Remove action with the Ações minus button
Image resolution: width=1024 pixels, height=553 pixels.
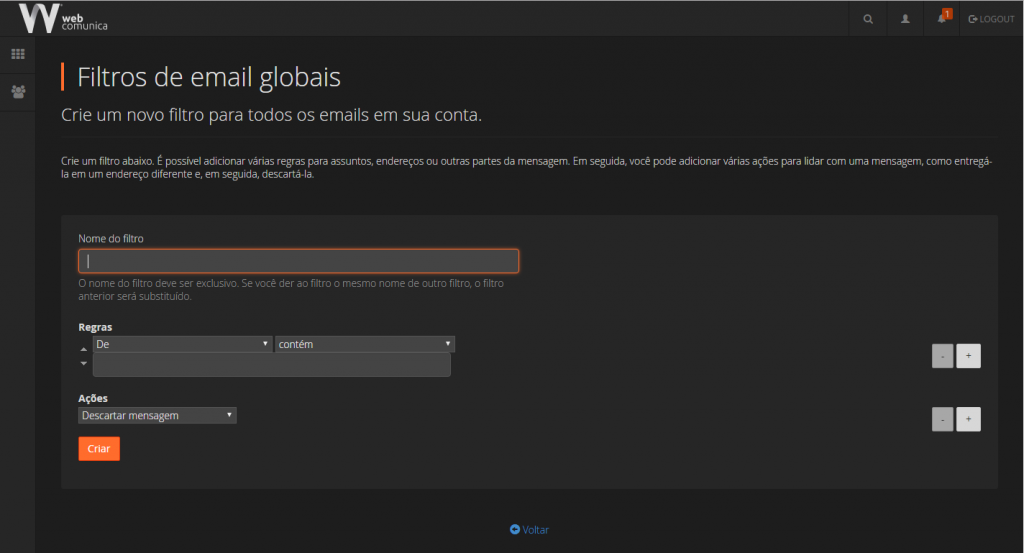pyautogui.click(x=942, y=420)
